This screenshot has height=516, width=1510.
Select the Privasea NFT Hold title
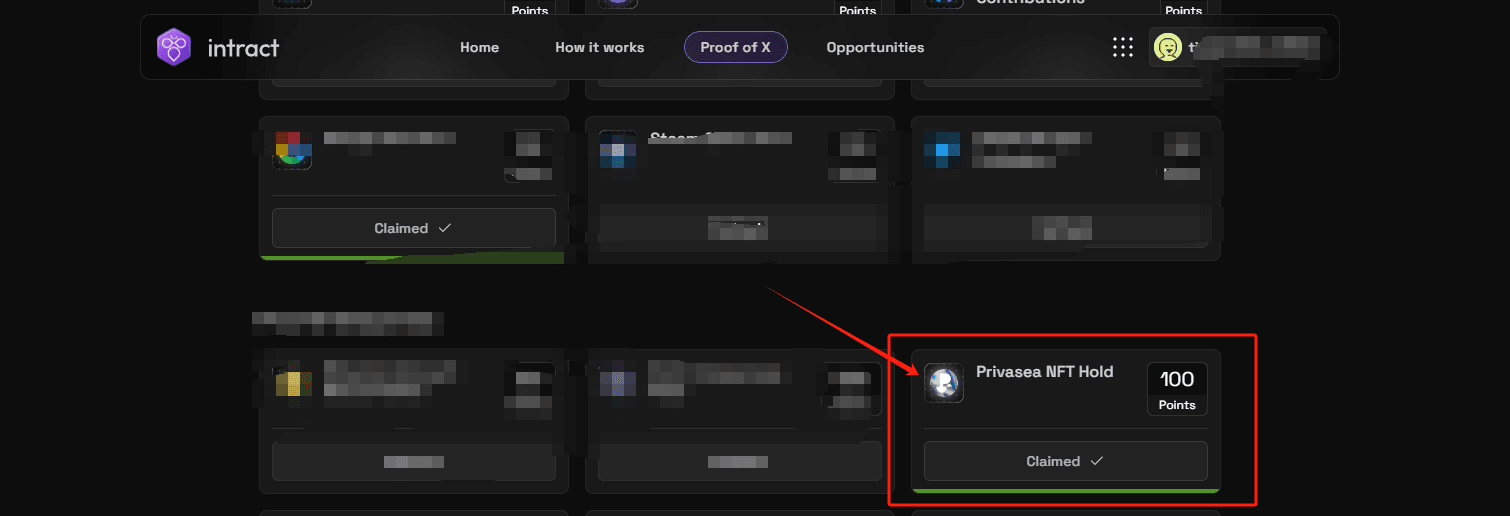click(1044, 372)
